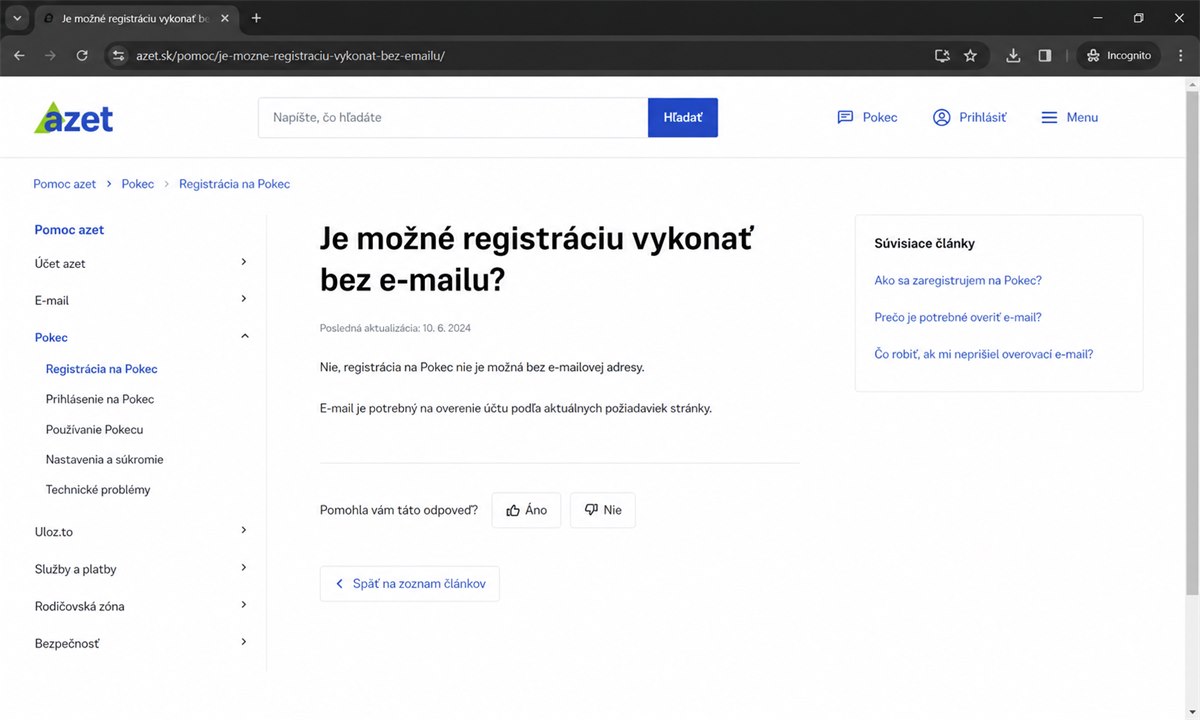Click thumbs up Áno button
The height and width of the screenshot is (720, 1200).
pos(526,510)
